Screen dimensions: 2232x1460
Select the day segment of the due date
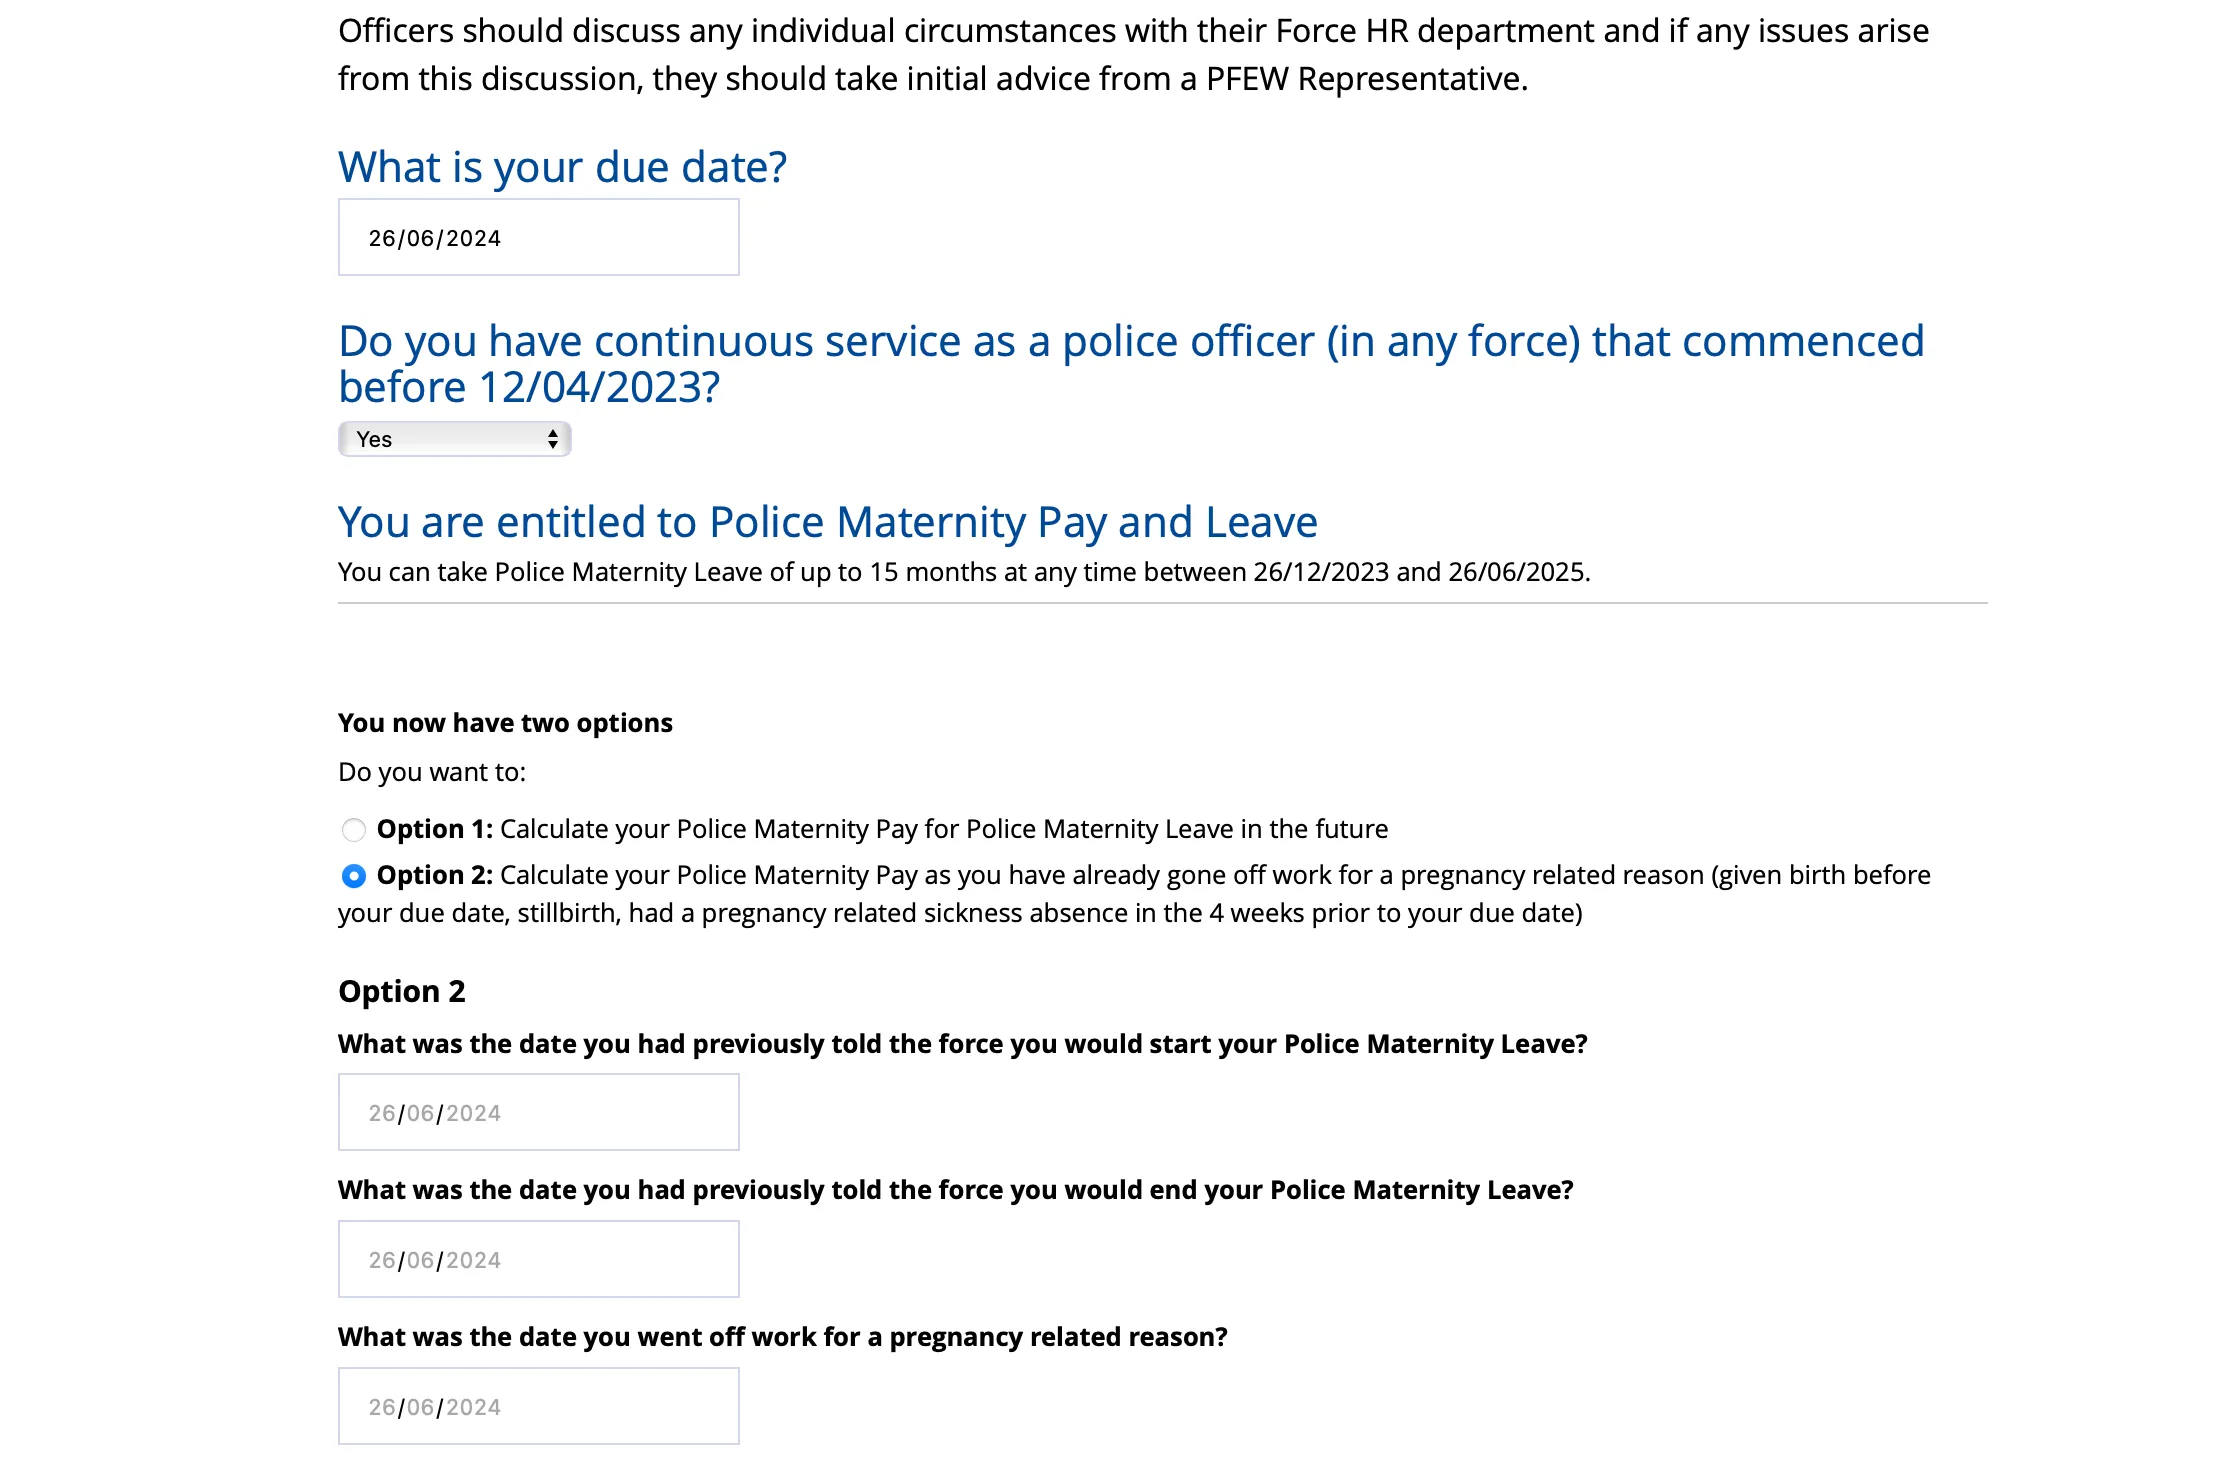pos(384,237)
